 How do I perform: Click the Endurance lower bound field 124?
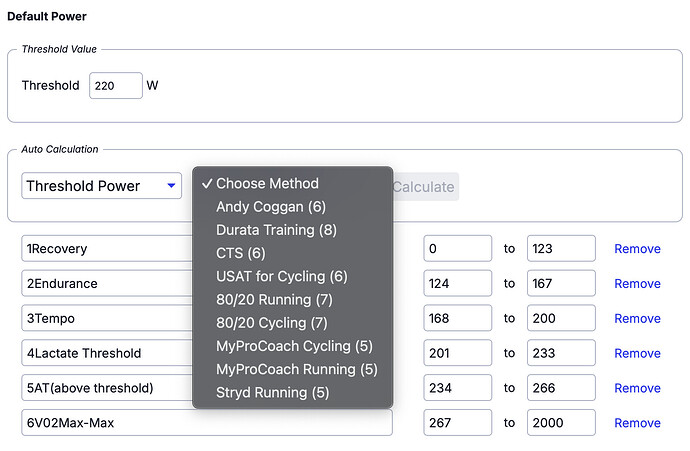(458, 283)
